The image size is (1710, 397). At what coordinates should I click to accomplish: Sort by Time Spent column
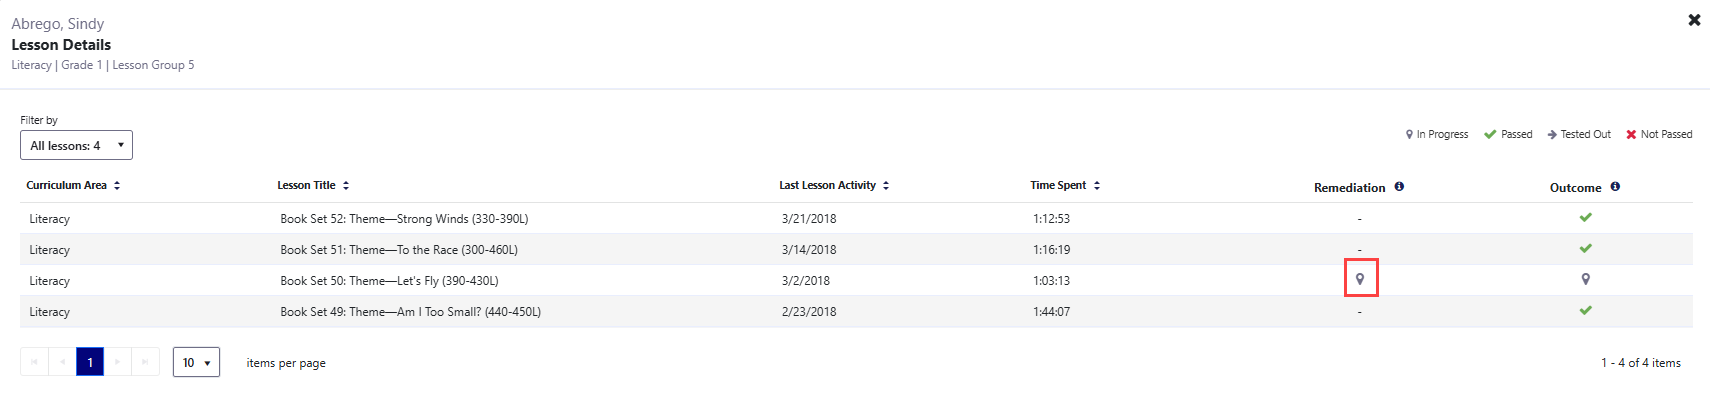pyautogui.click(x=1097, y=186)
